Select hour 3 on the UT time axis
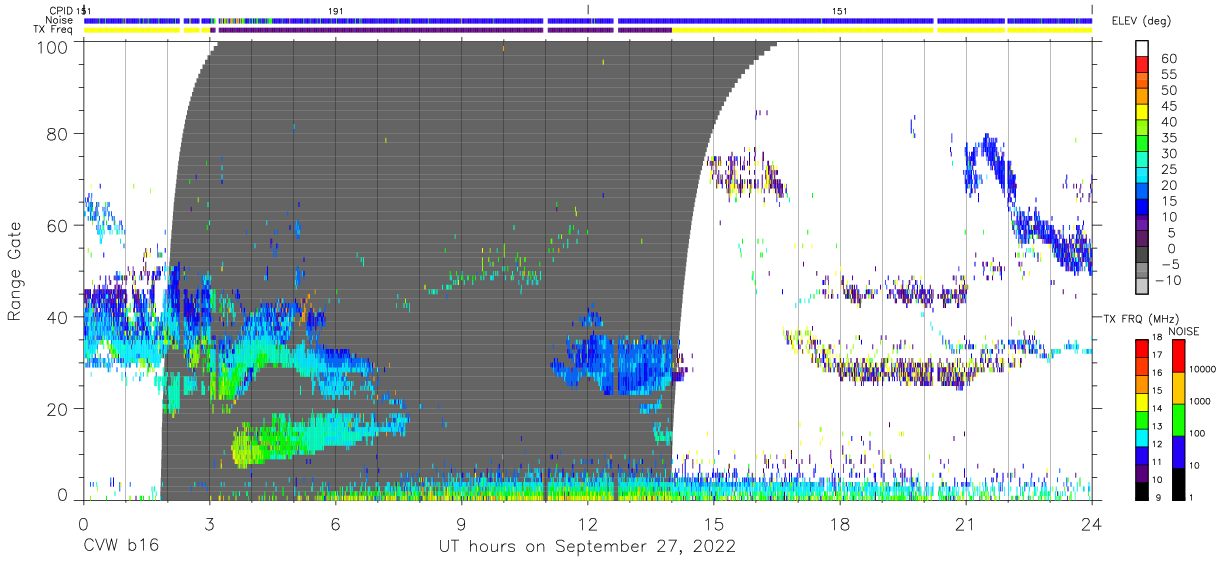Viewport: 1228px width, 567px height. [209, 524]
